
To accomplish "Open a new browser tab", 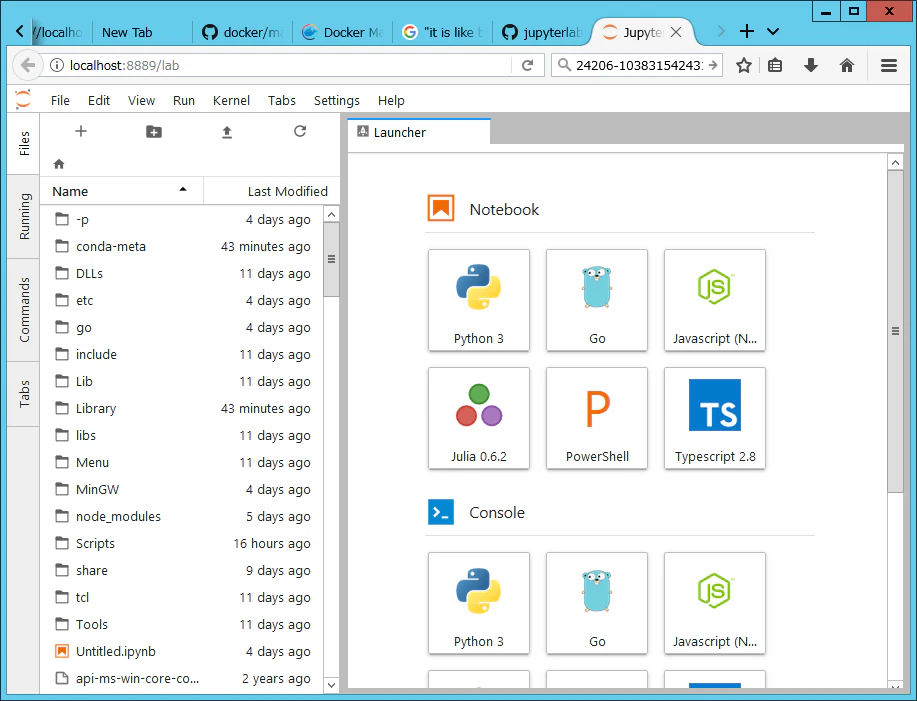I will click(747, 32).
